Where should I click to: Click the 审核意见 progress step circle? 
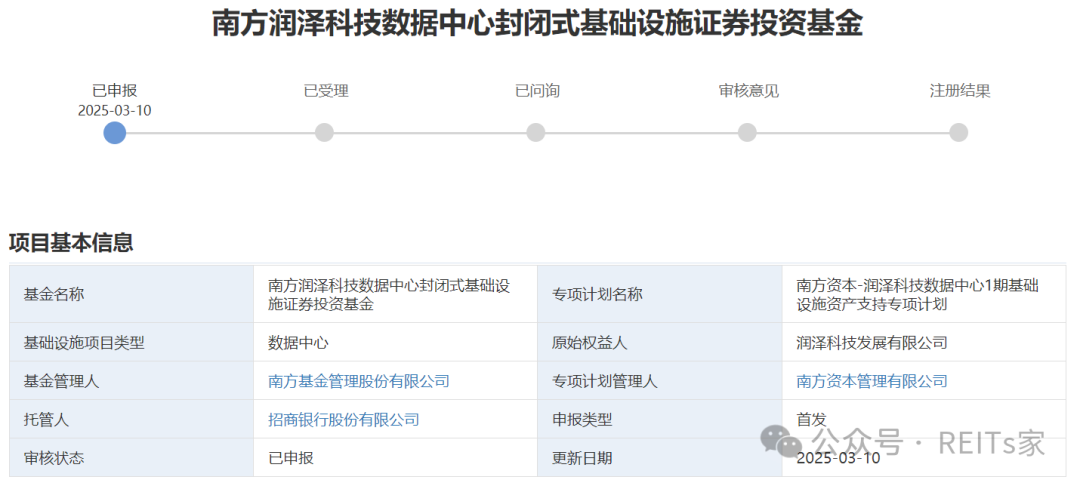click(x=747, y=133)
